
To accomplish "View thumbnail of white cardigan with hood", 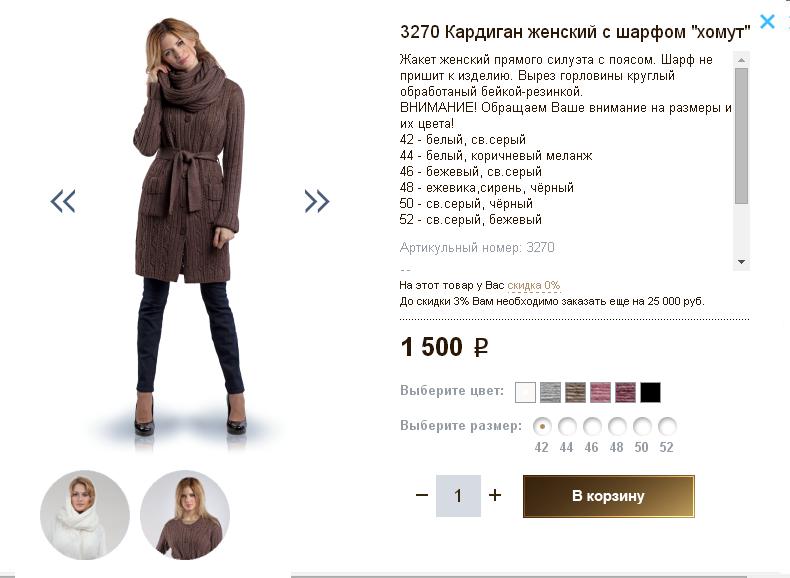I will [85, 515].
